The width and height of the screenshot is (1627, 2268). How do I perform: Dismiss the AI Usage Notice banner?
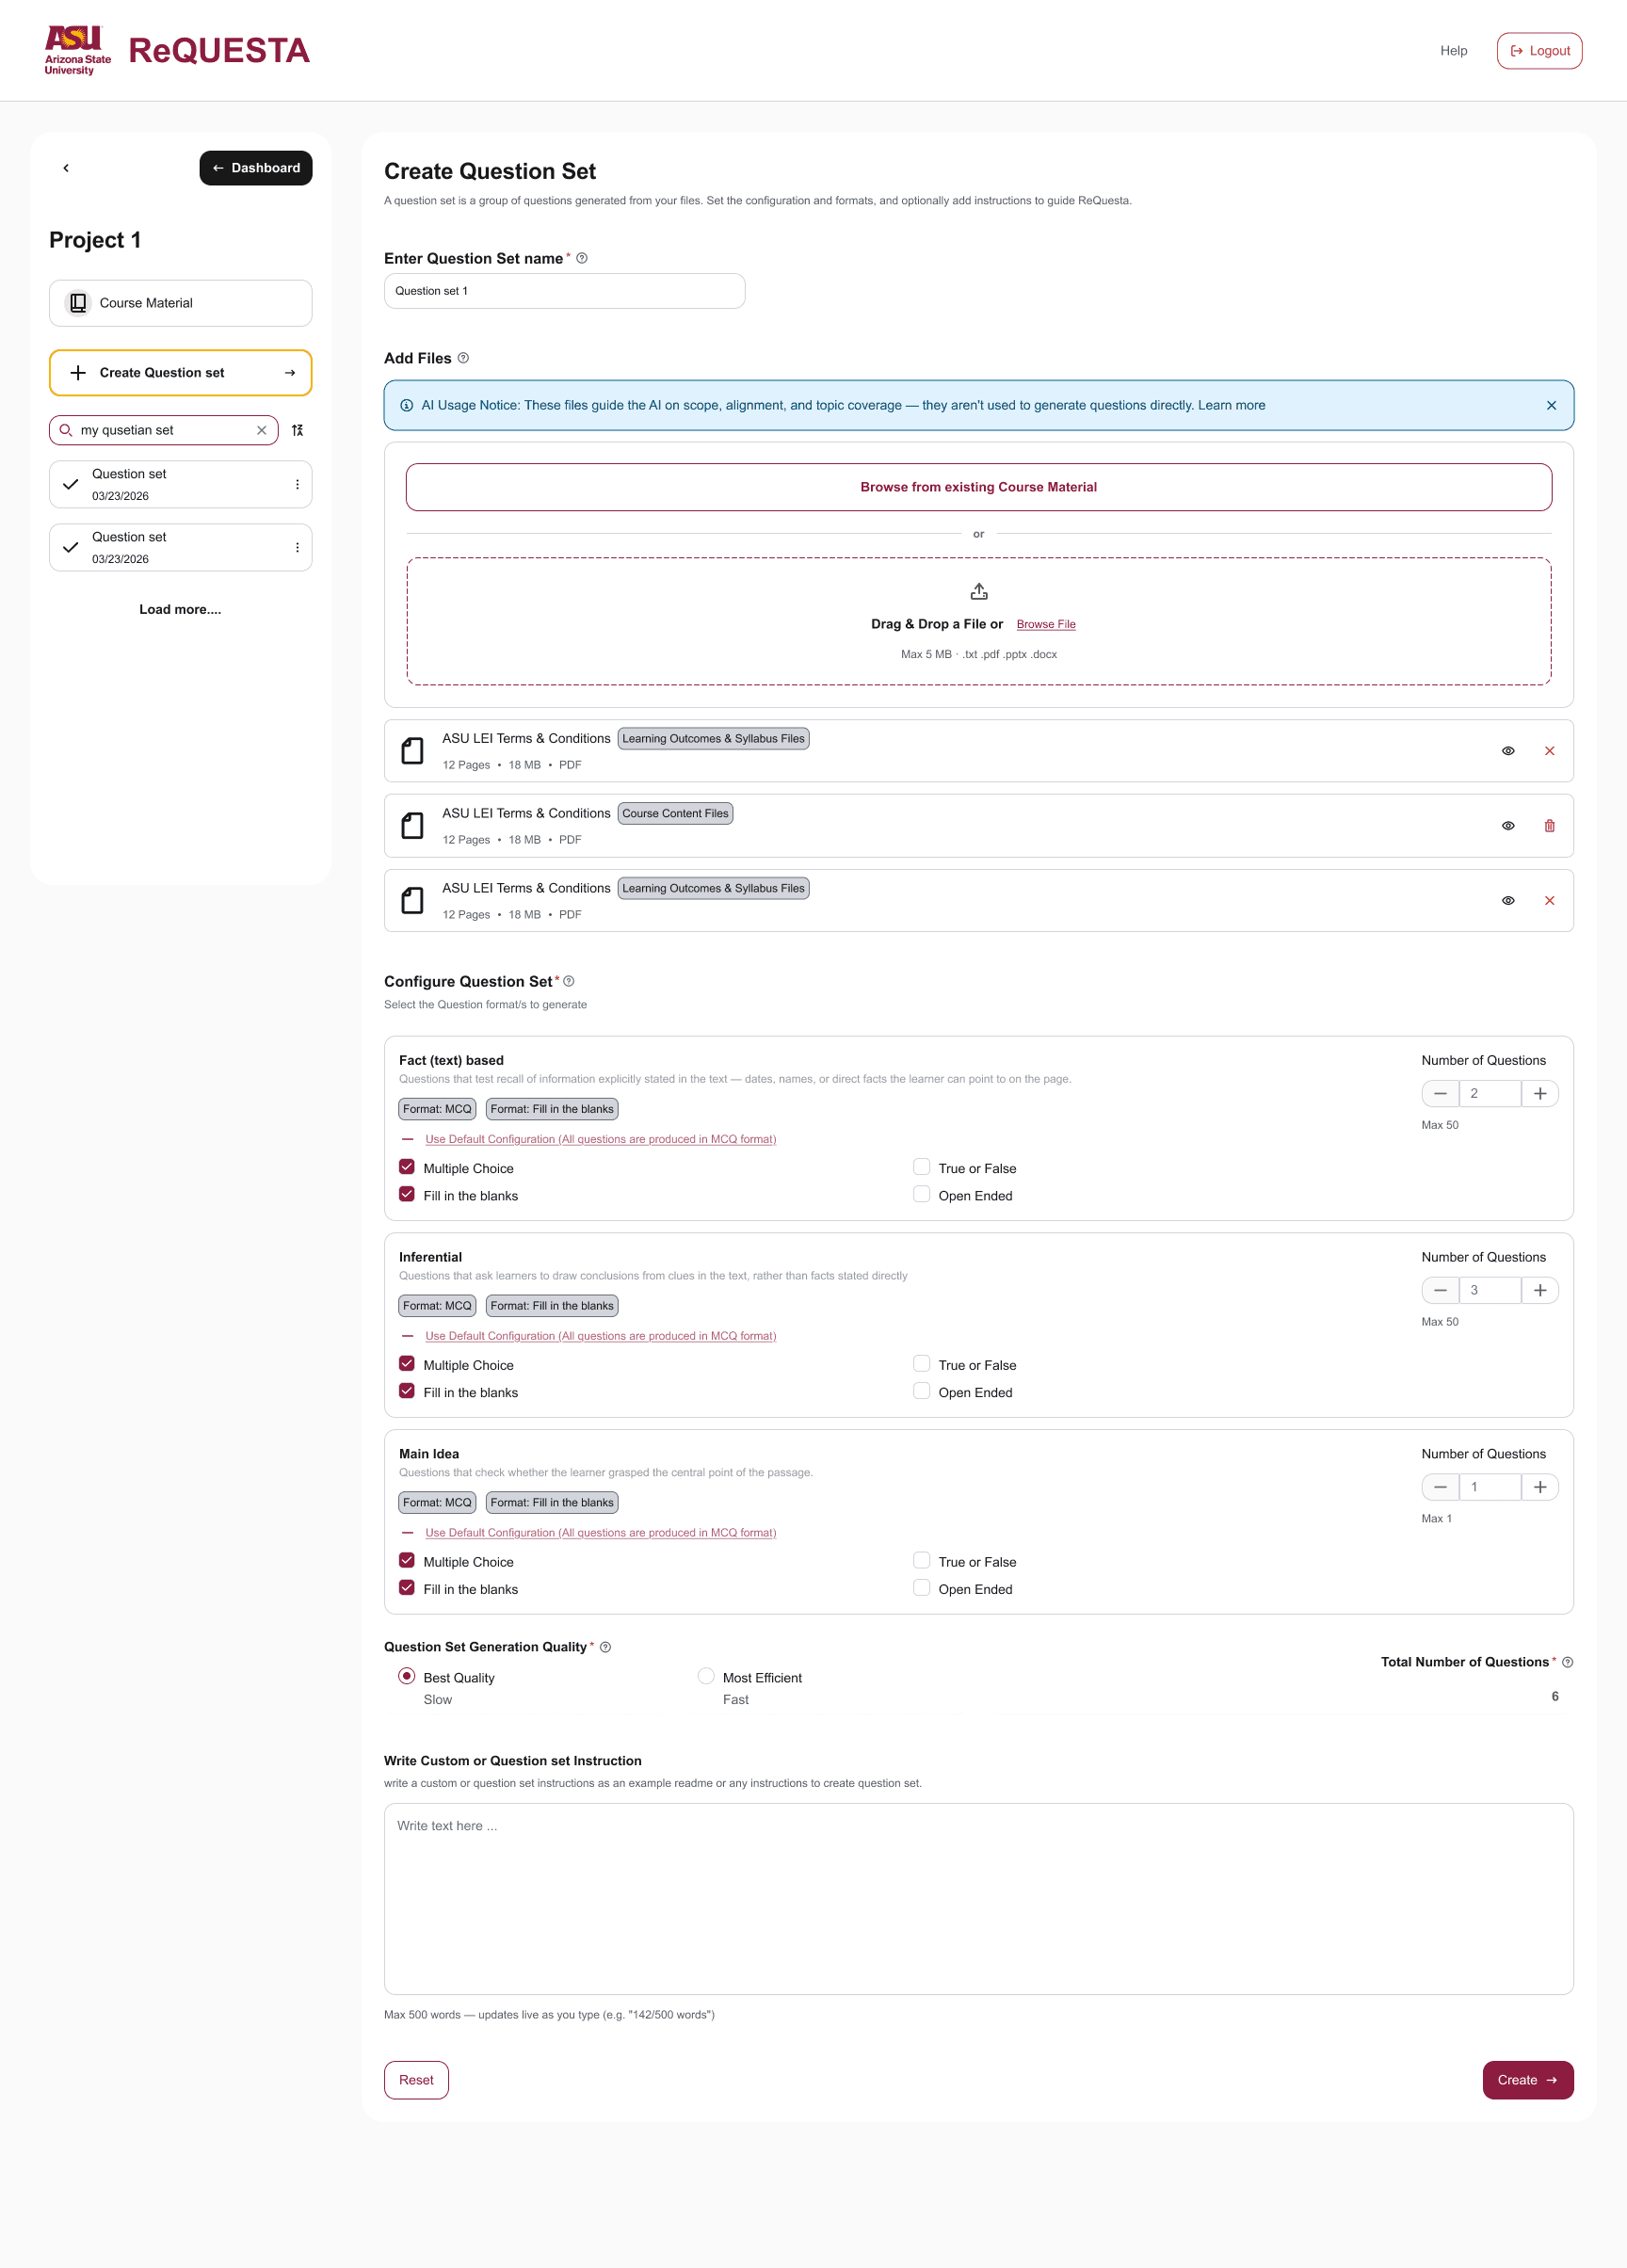(x=1551, y=405)
